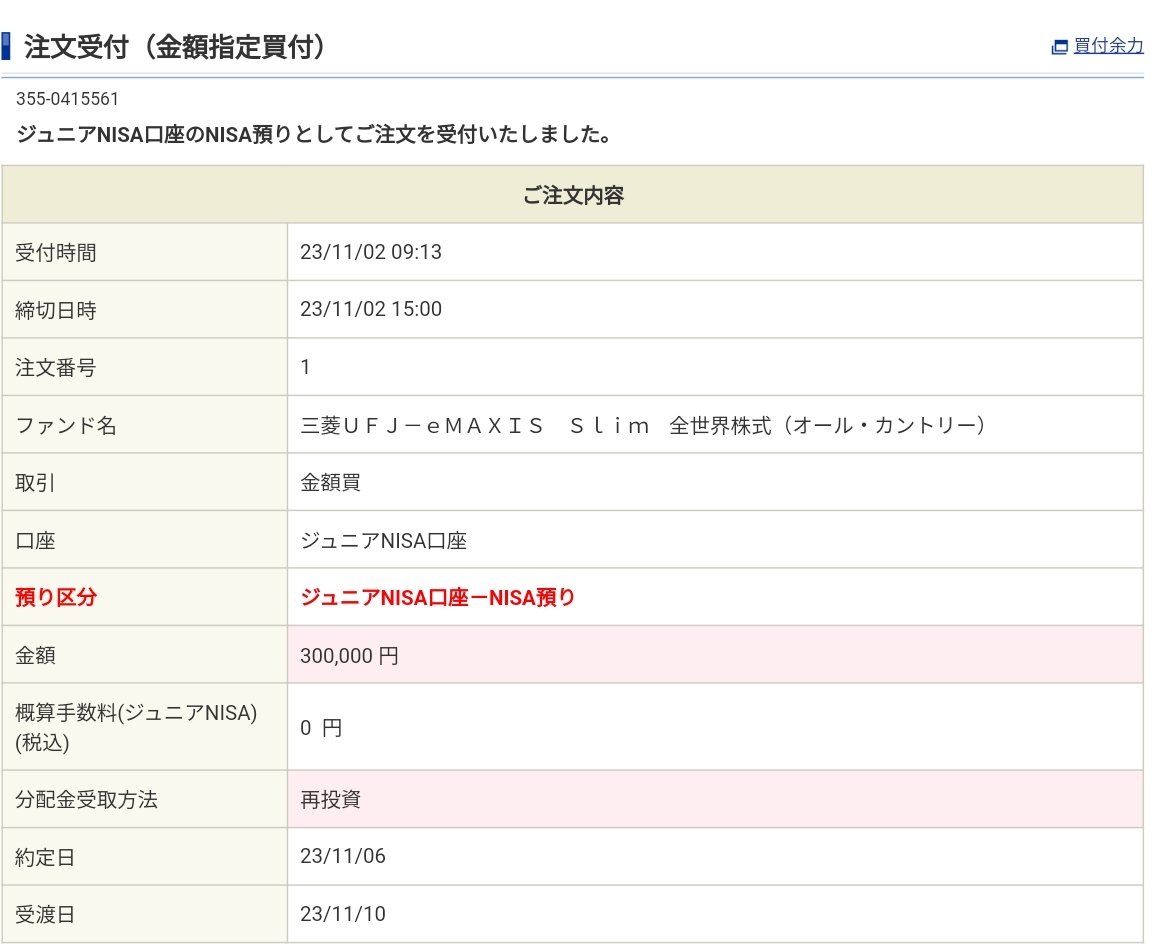Select the 受渡日 label
Viewport: 1172px width, 951px height.
[x=45, y=914]
